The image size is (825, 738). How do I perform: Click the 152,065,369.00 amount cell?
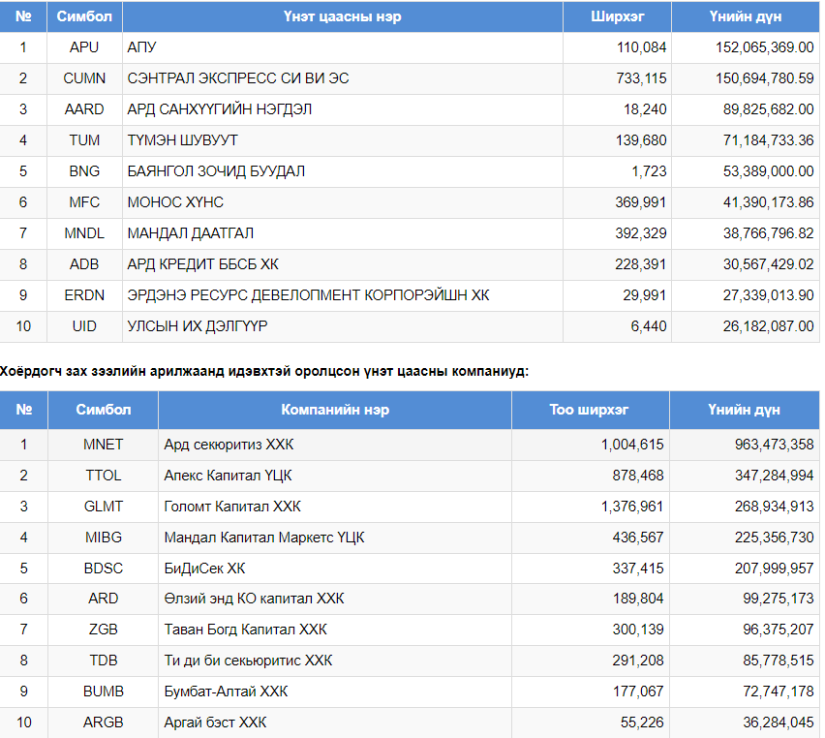tap(746, 47)
